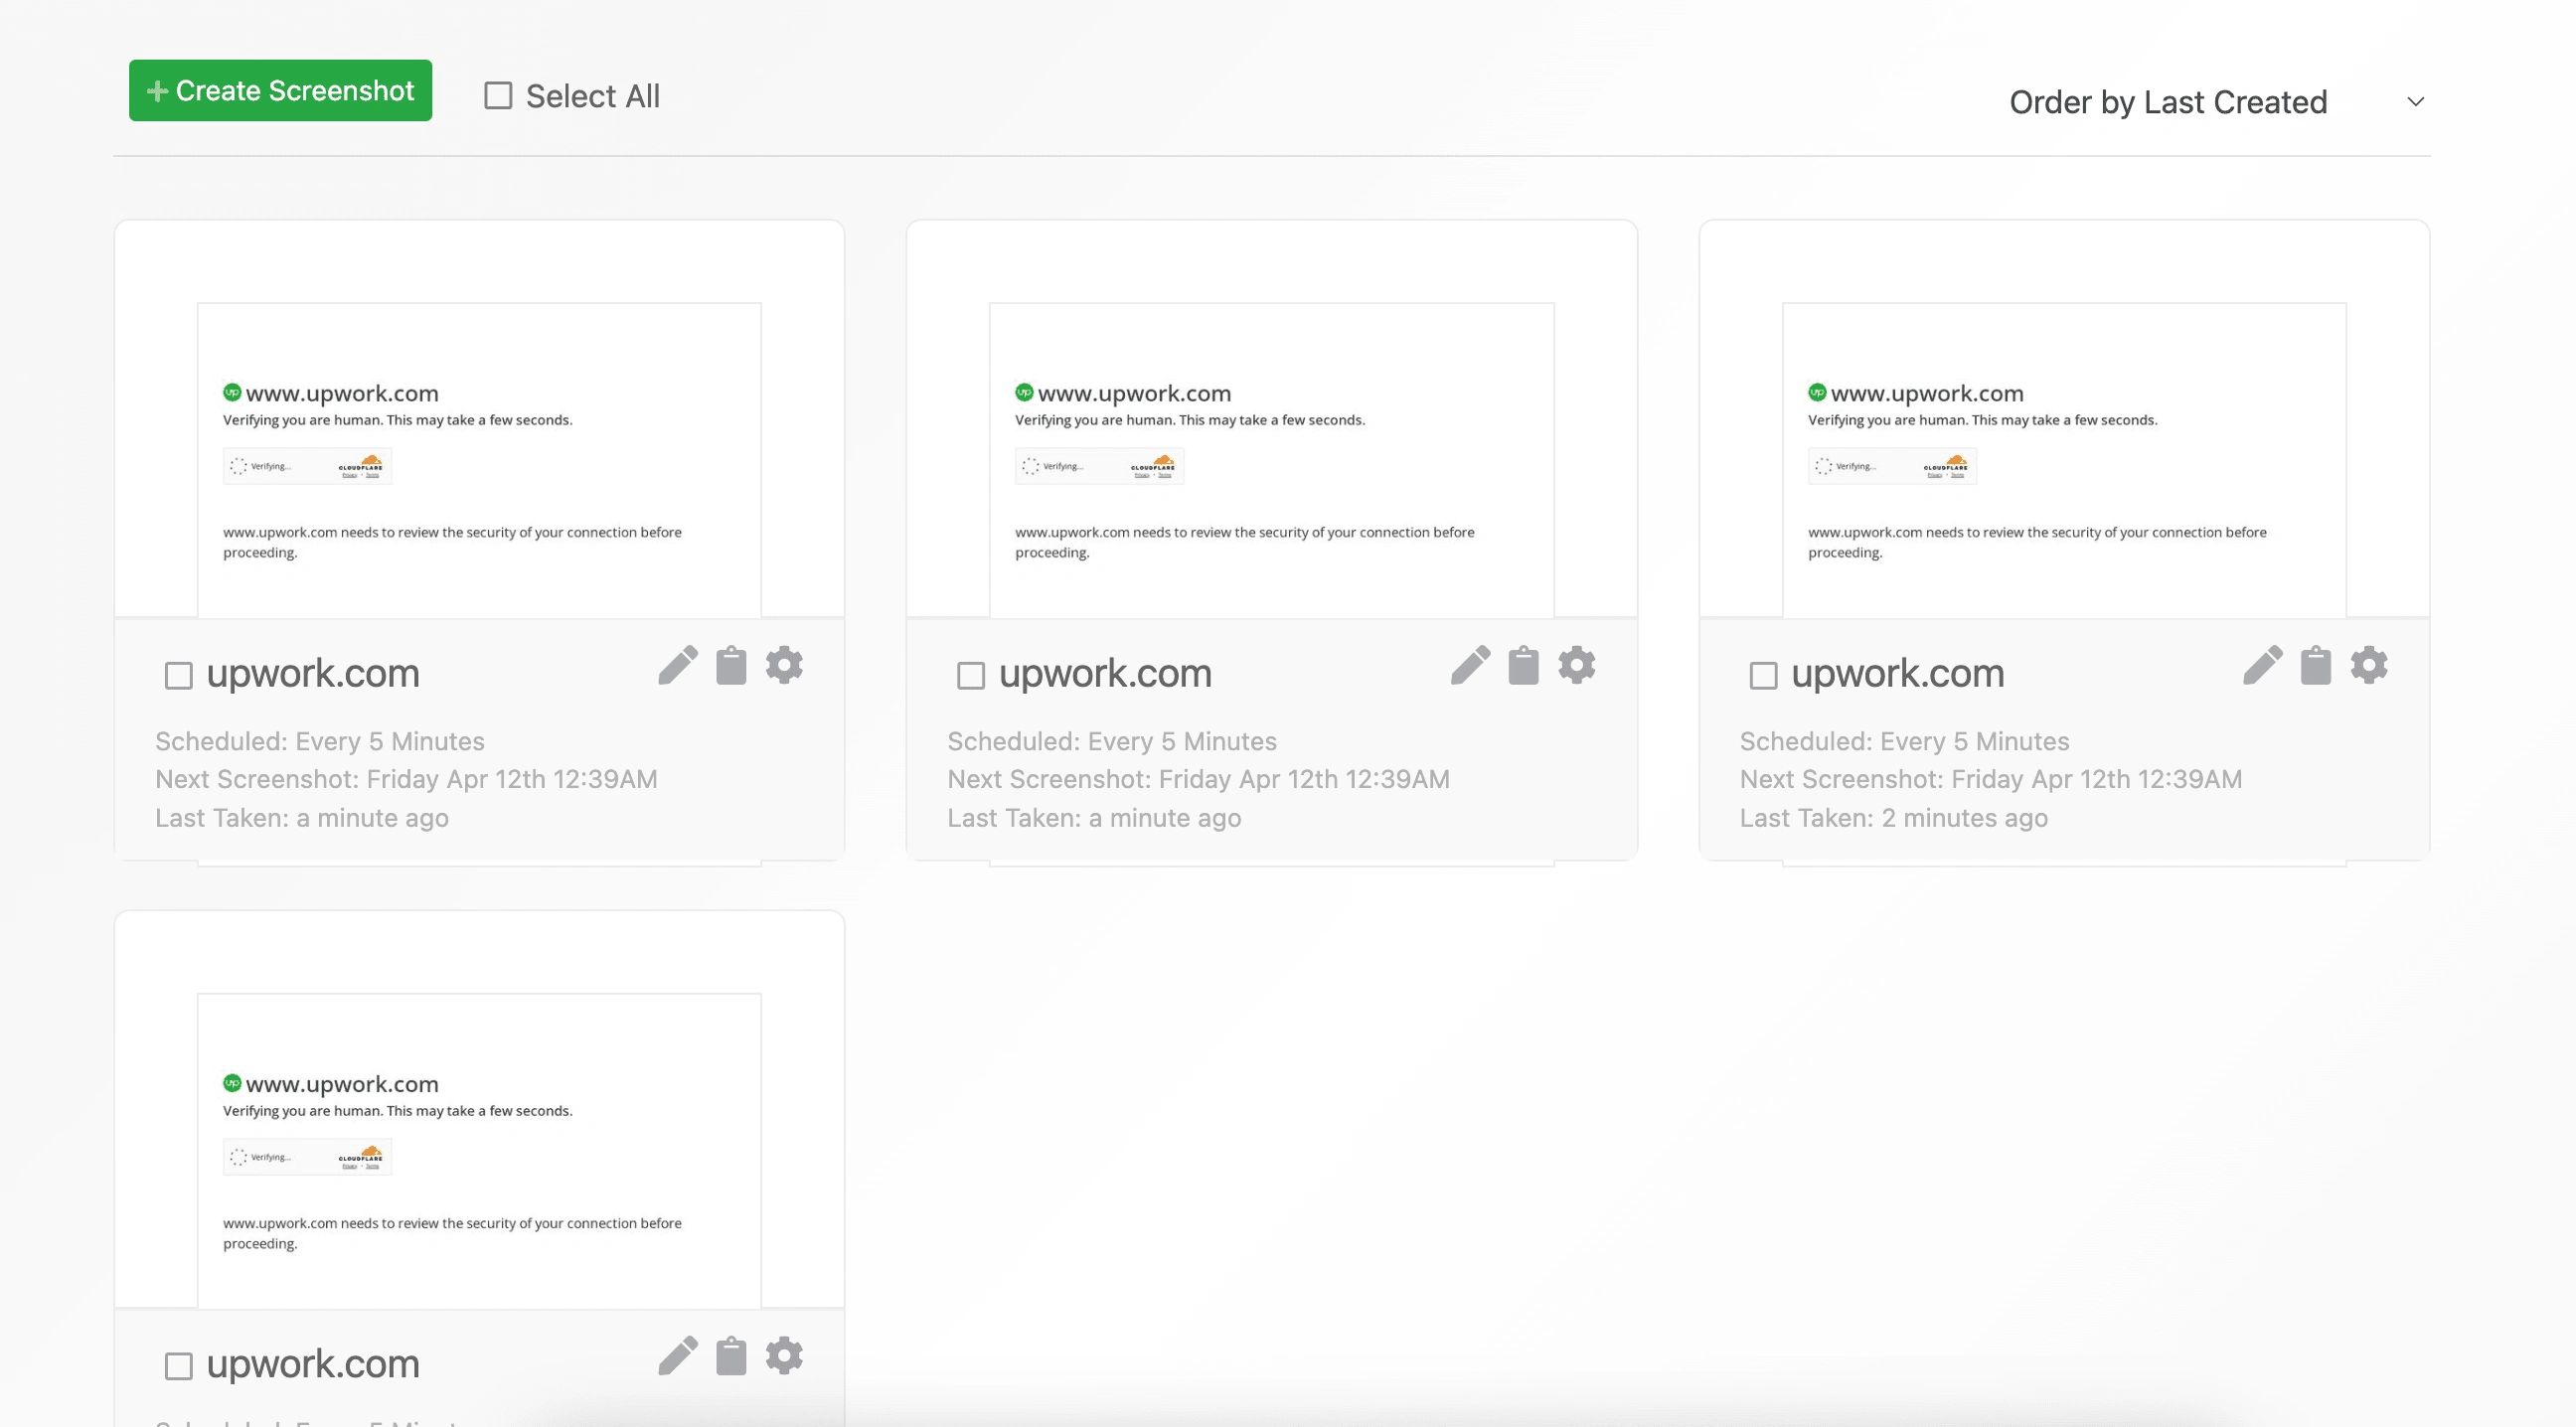The image size is (2576, 1427).
Task: Click second card's upwork.com screenshot thumbnail
Action: 1271,460
